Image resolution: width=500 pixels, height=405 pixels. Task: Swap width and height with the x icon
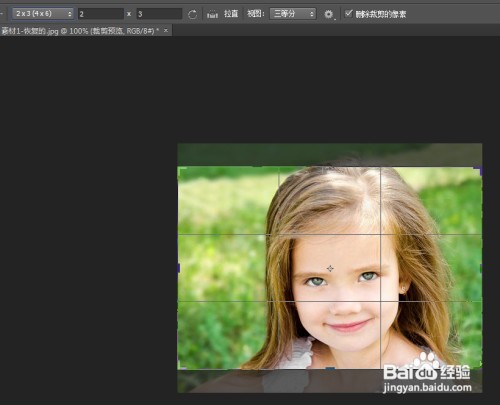click(129, 14)
